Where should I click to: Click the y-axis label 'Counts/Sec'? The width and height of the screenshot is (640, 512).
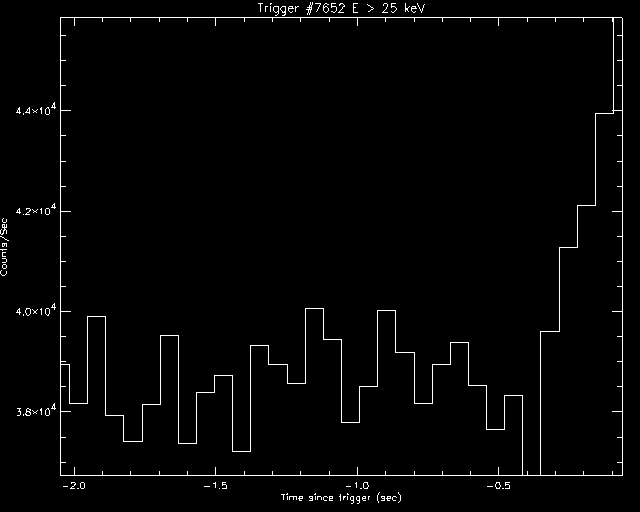4,247
